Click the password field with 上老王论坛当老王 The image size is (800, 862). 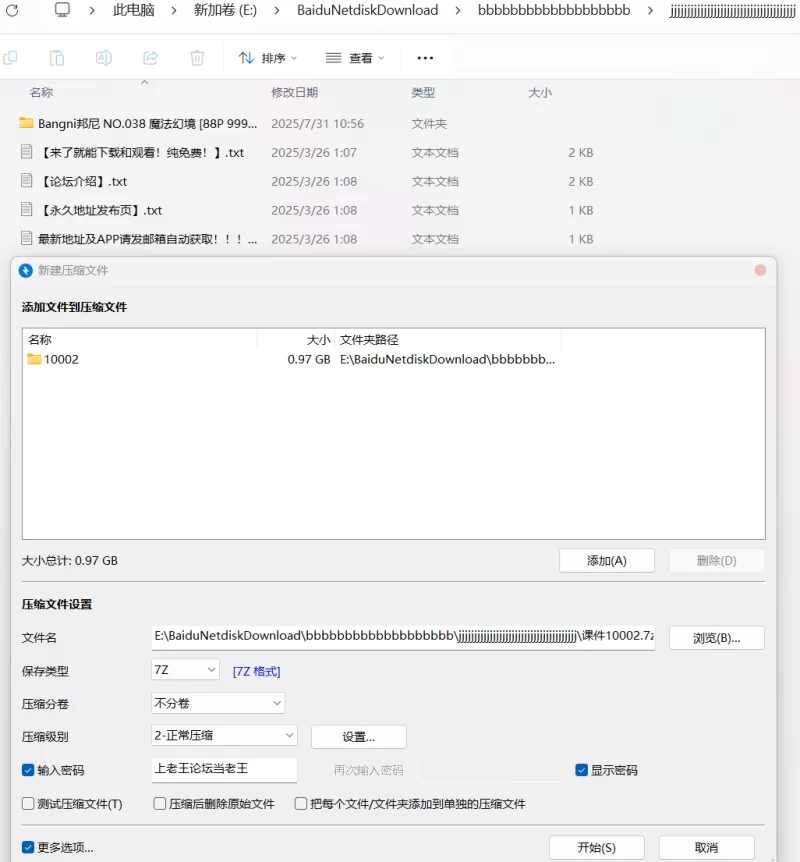(x=224, y=769)
